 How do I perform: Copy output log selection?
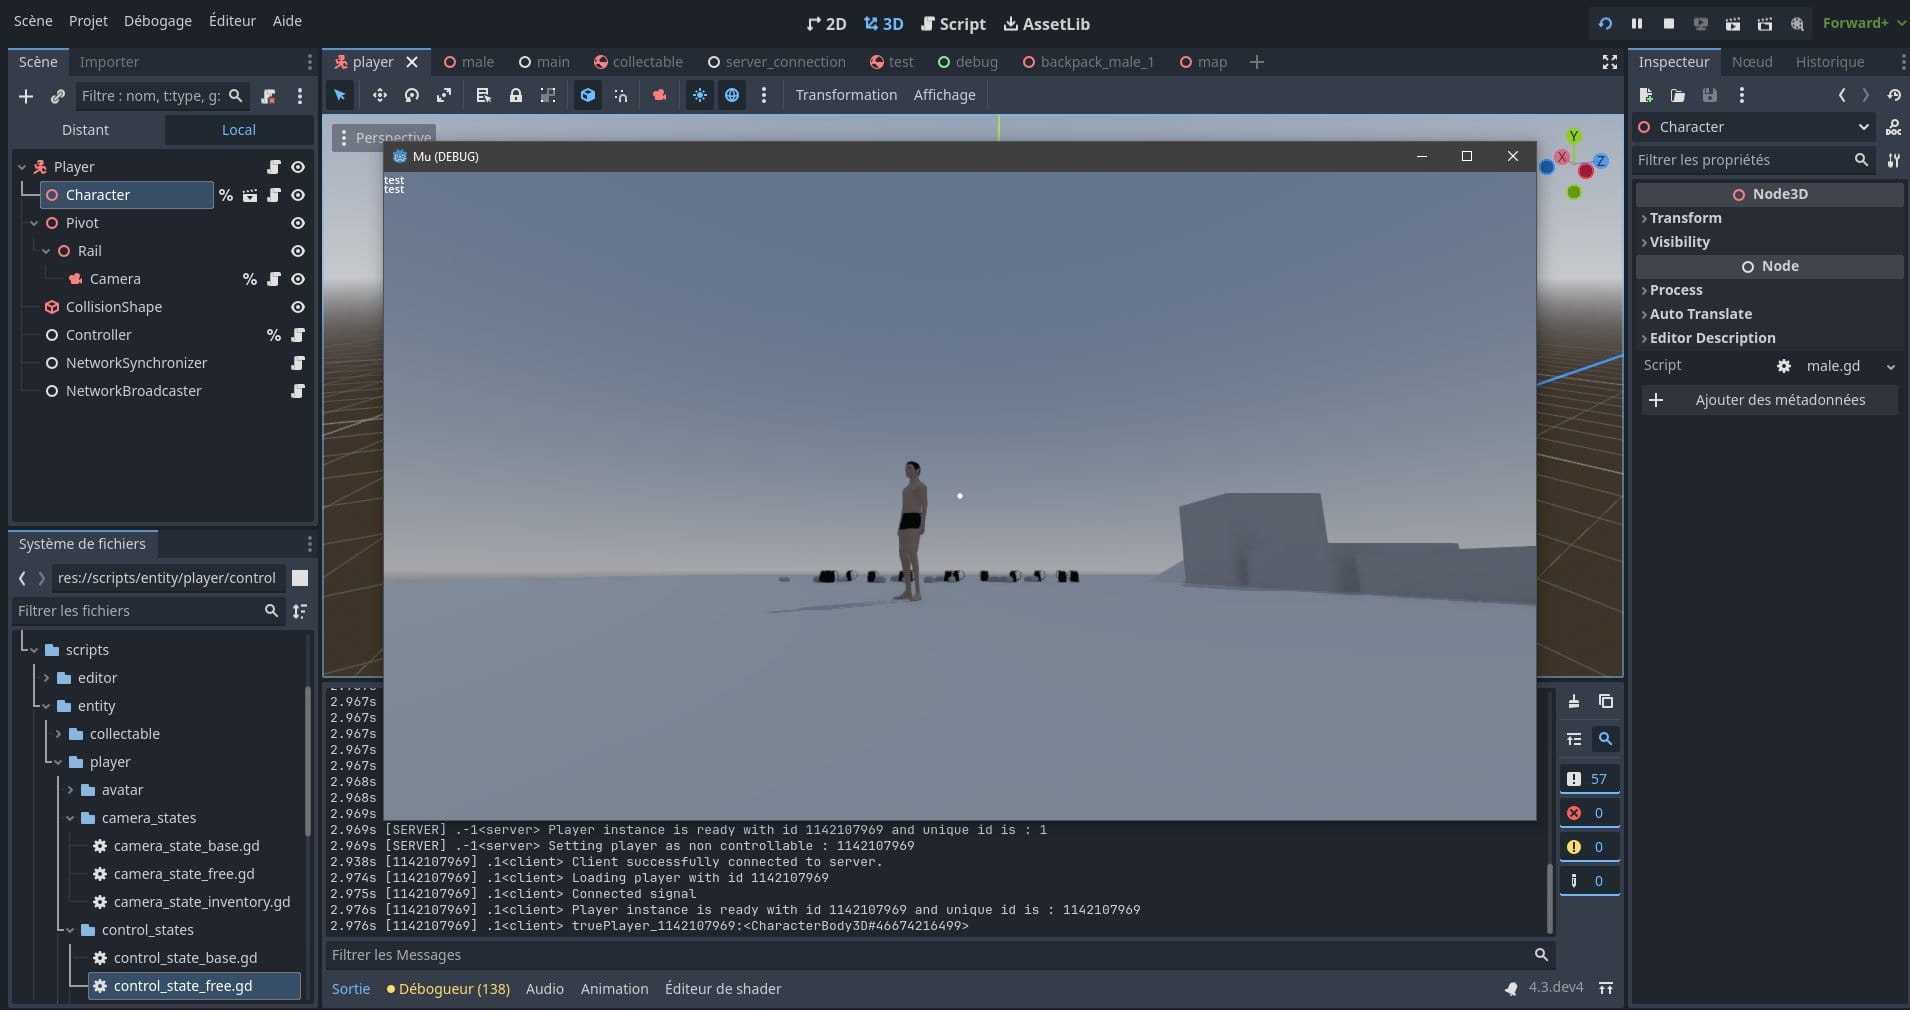[1606, 702]
